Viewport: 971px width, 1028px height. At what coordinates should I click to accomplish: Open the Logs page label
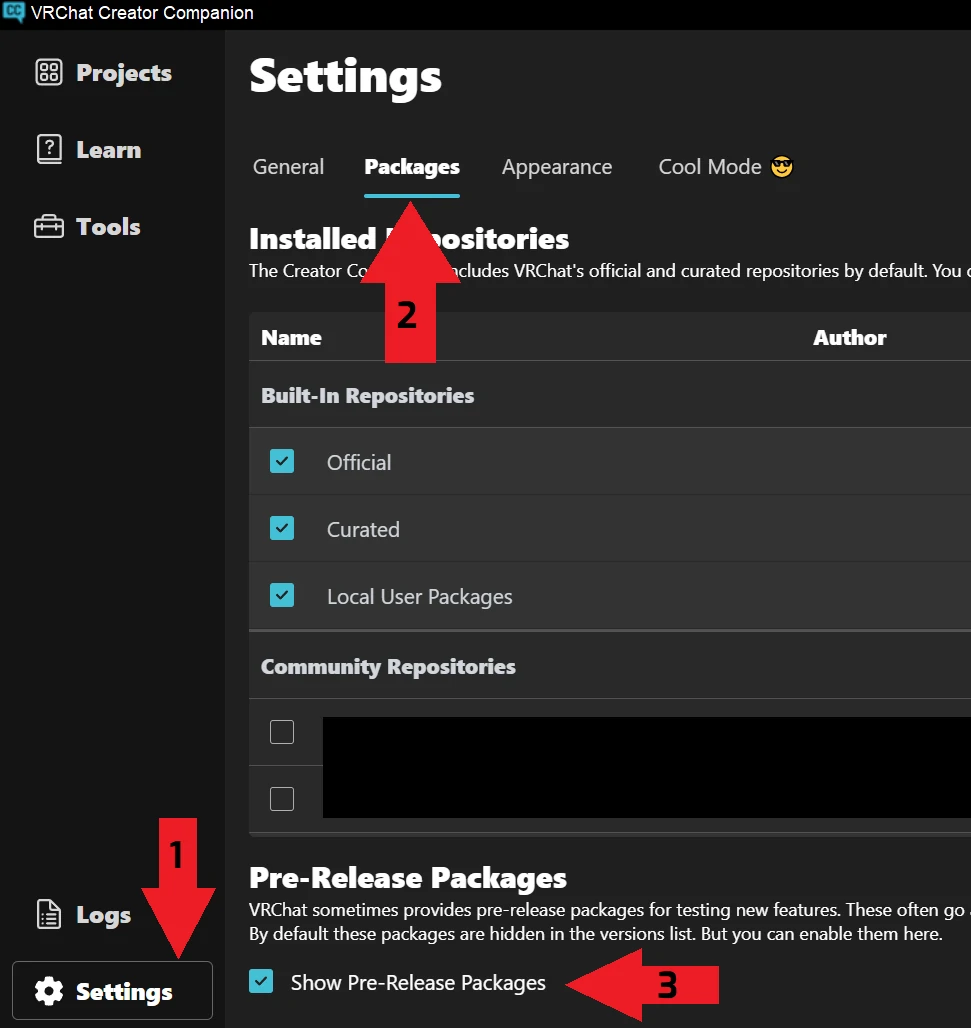click(104, 915)
